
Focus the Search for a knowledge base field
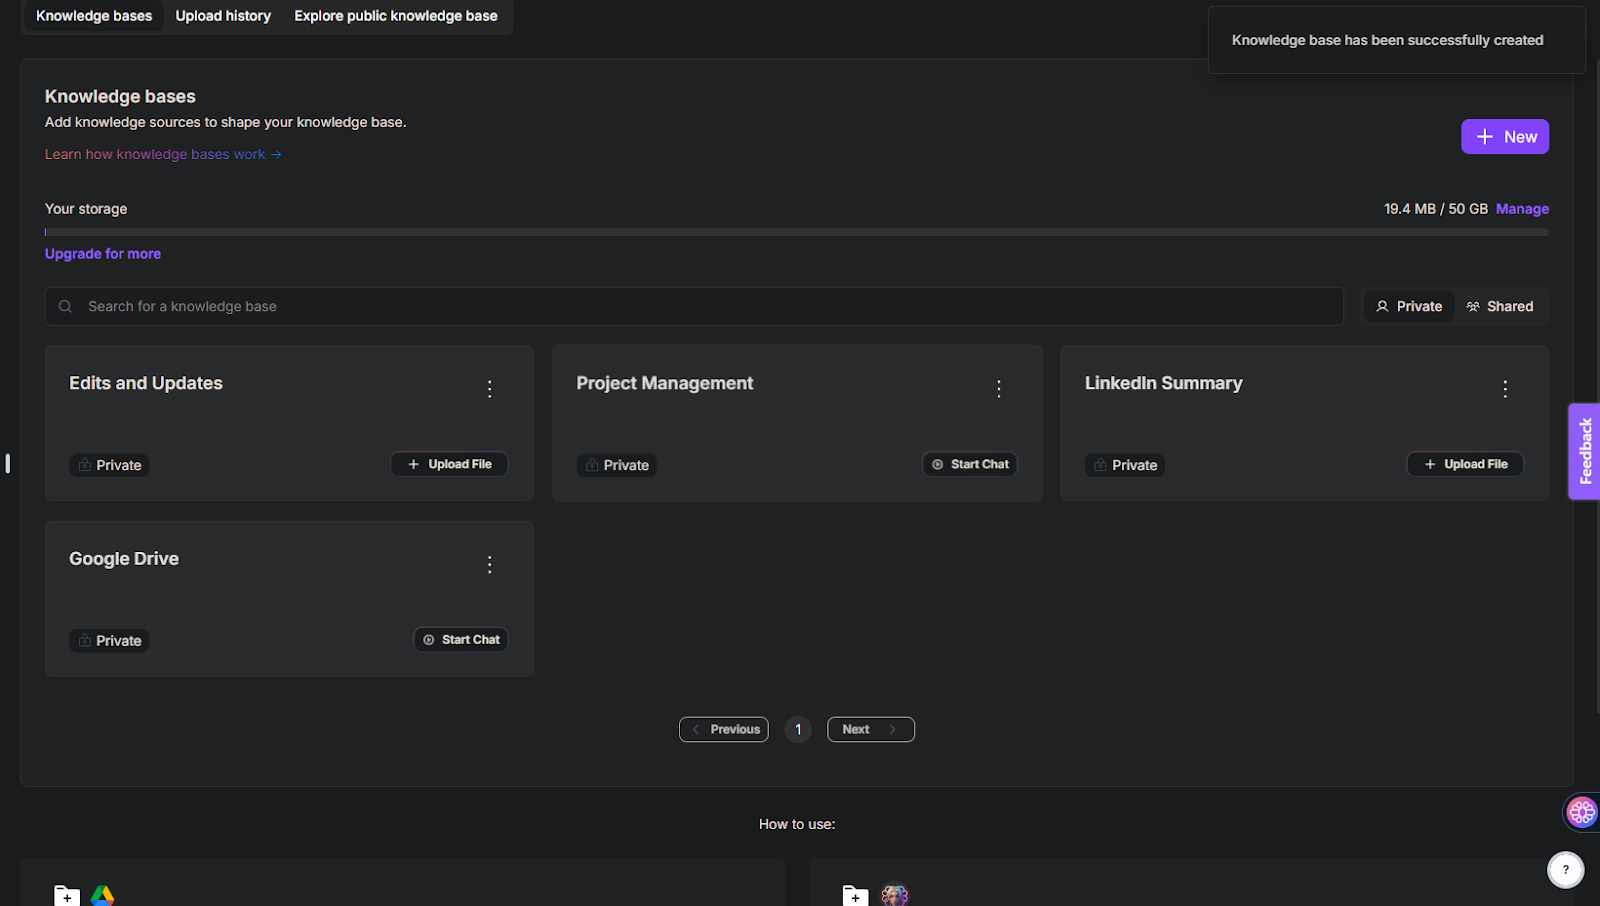coord(694,306)
